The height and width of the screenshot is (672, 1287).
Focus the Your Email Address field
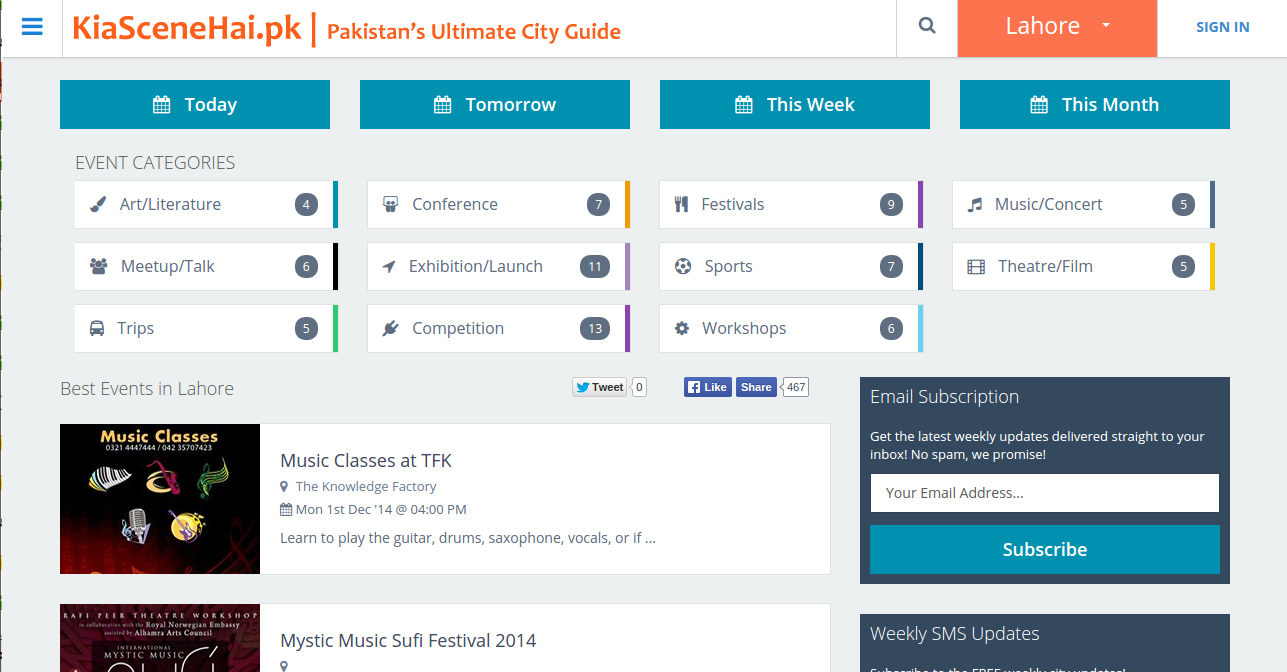1045,493
